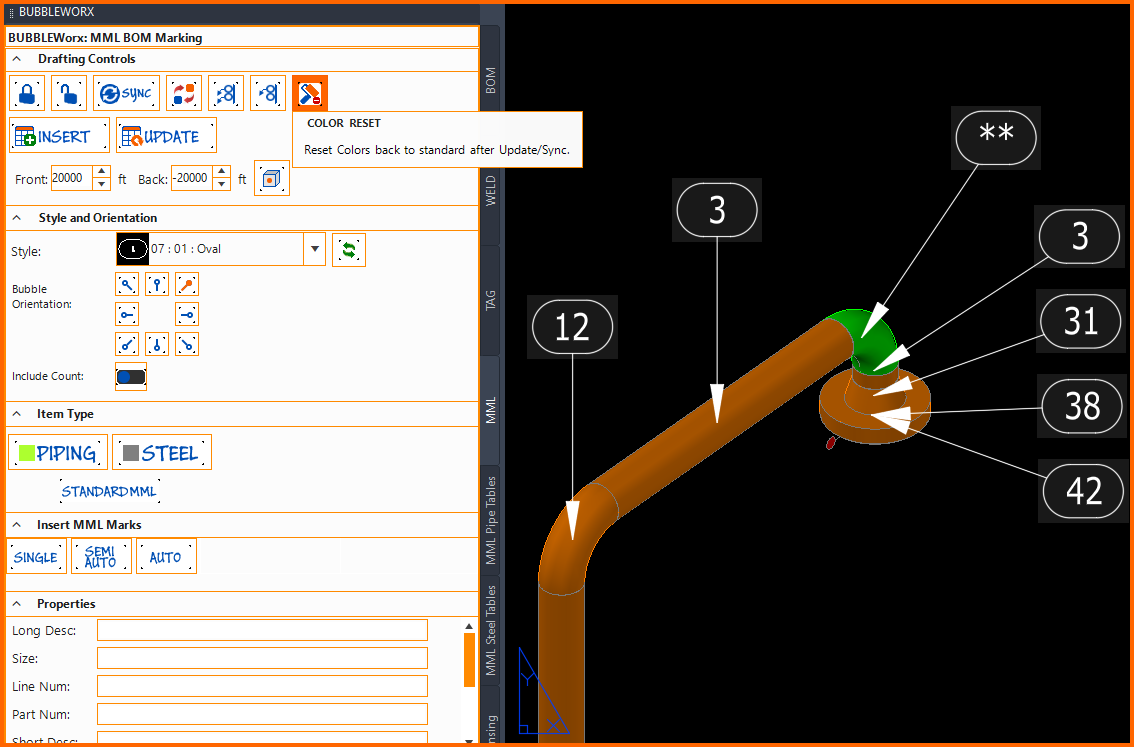Set bubble orientation to lower-right
1134x747 pixels.
[x=187, y=344]
